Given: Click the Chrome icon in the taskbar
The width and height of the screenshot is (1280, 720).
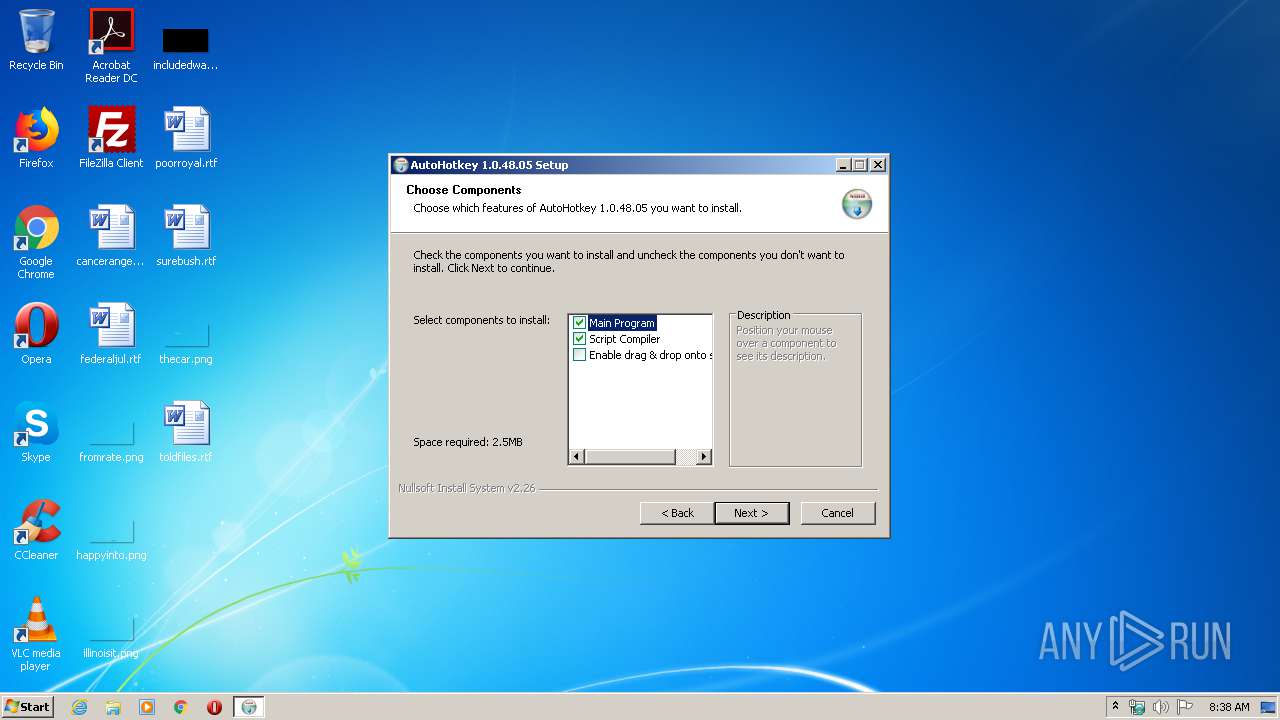Looking at the screenshot, I should tap(181, 707).
